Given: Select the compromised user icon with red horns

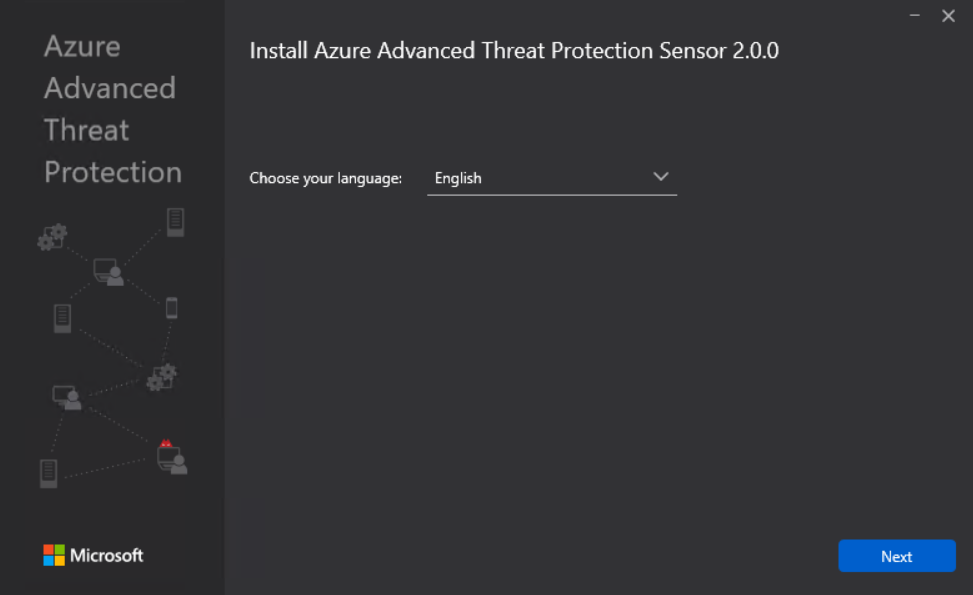Looking at the screenshot, I should click(172, 457).
